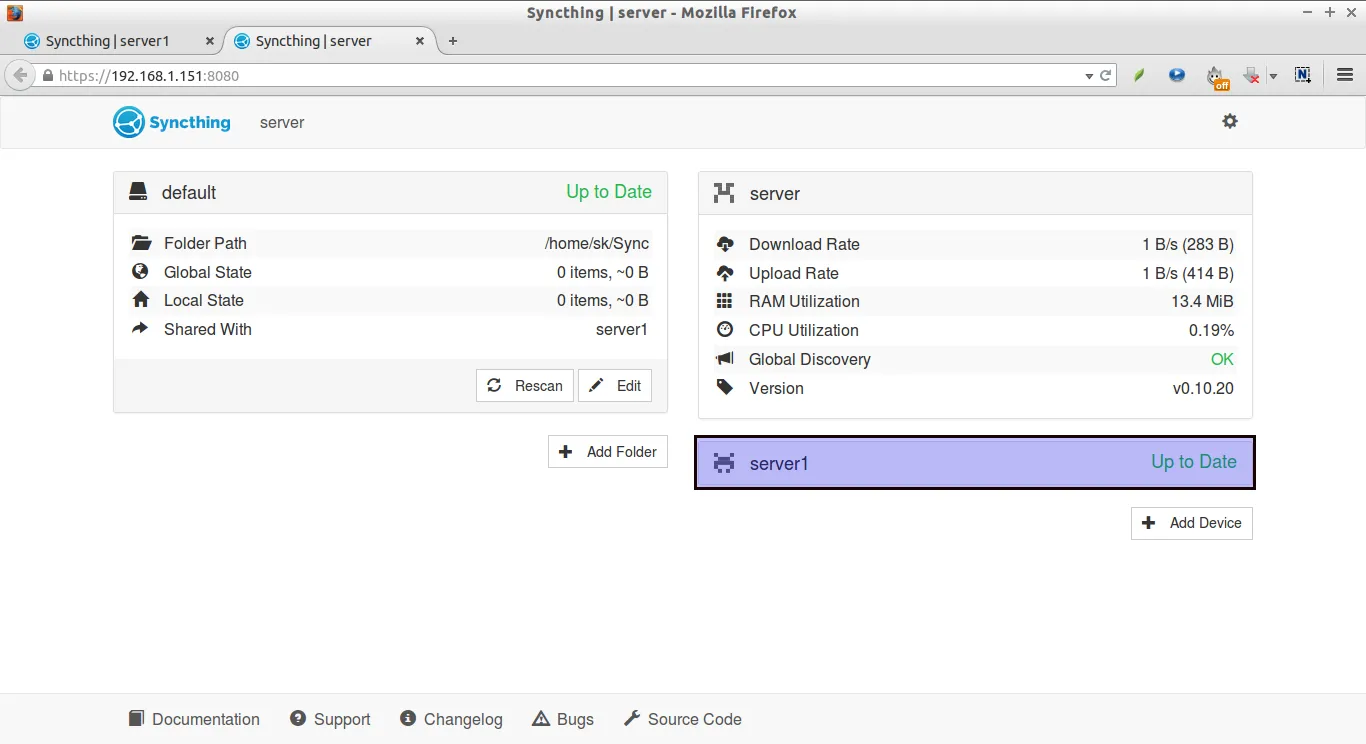Click the browser back arrow button

coord(20,75)
